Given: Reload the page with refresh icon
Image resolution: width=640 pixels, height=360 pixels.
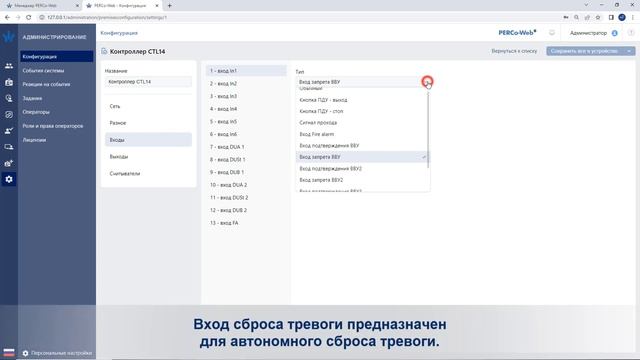Looking at the screenshot, I should (x=29, y=17).
